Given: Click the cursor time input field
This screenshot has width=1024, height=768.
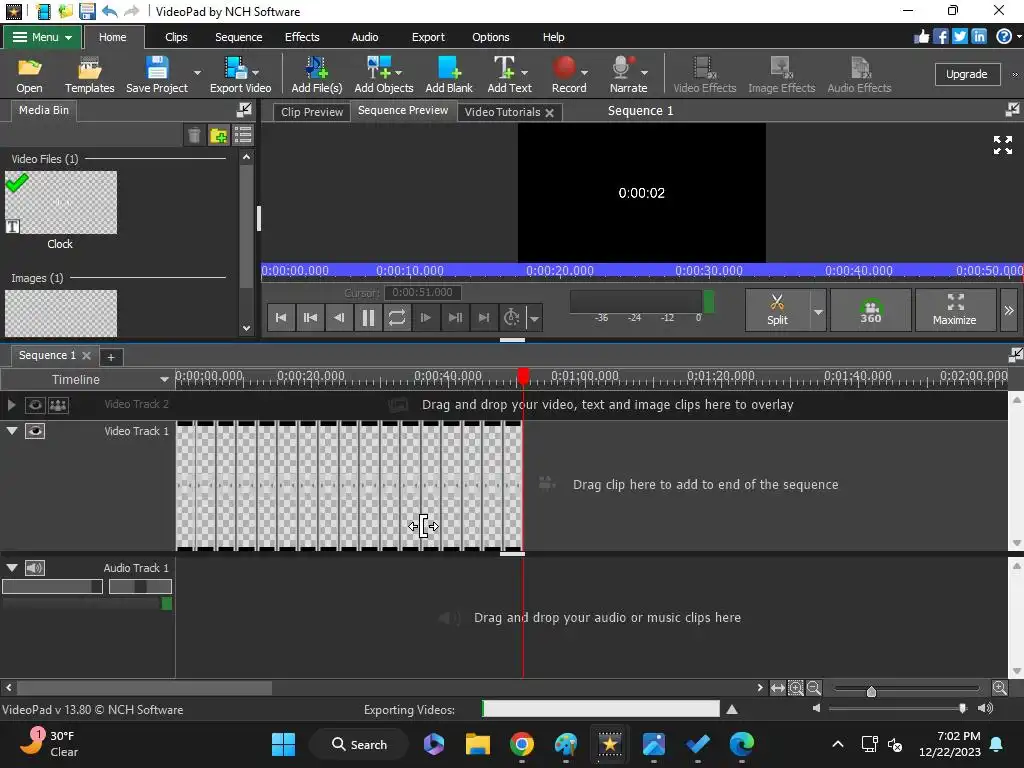Looking at the screenshot, I should click(x=423, y=293).
